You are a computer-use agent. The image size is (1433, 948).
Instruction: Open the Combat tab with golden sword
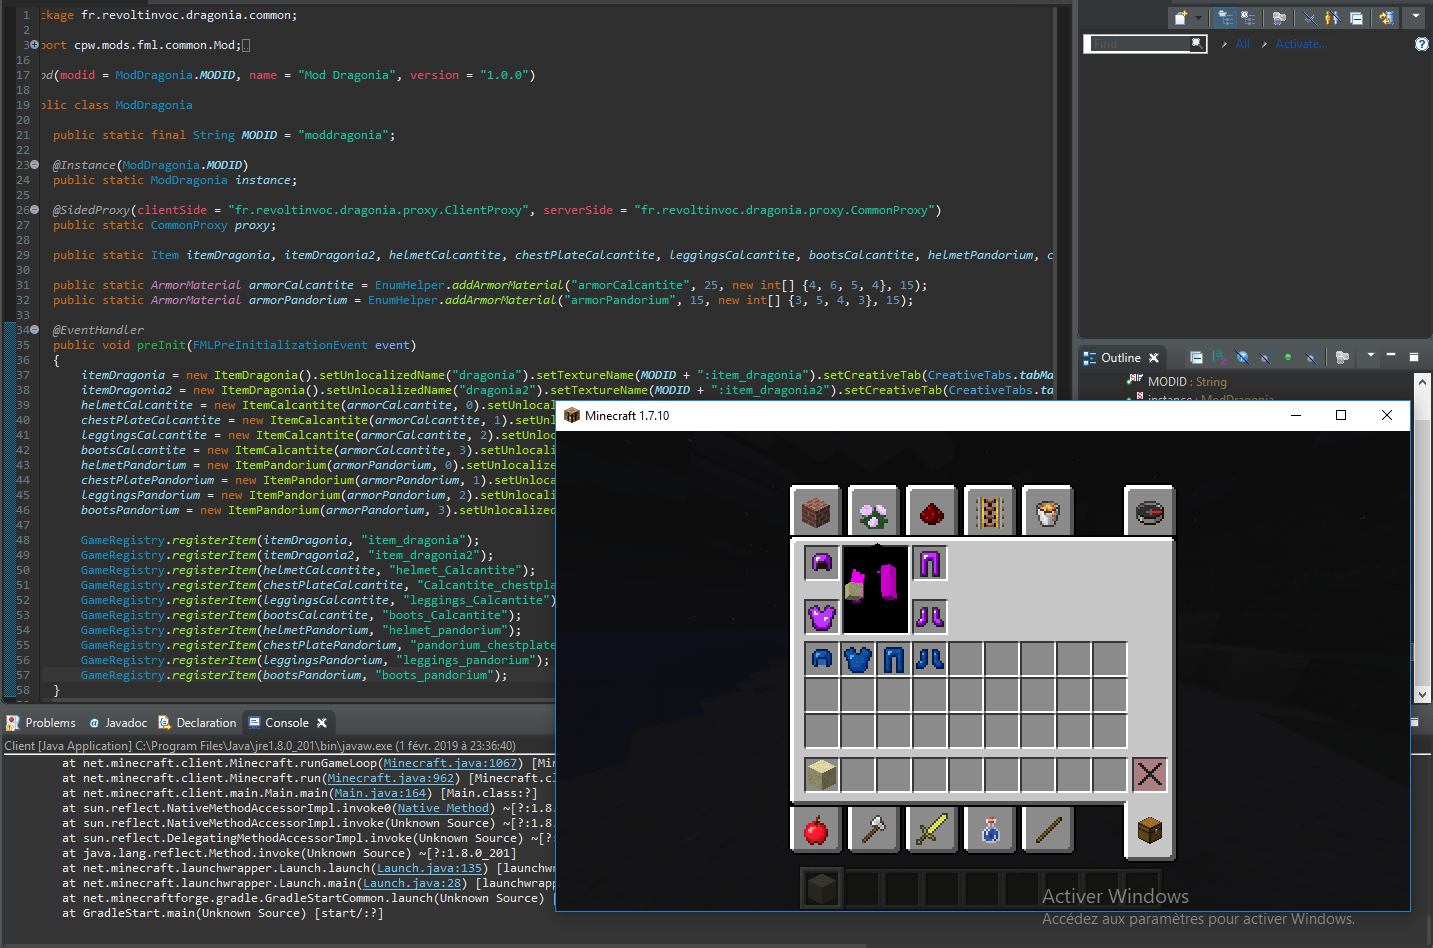(932, 829)
